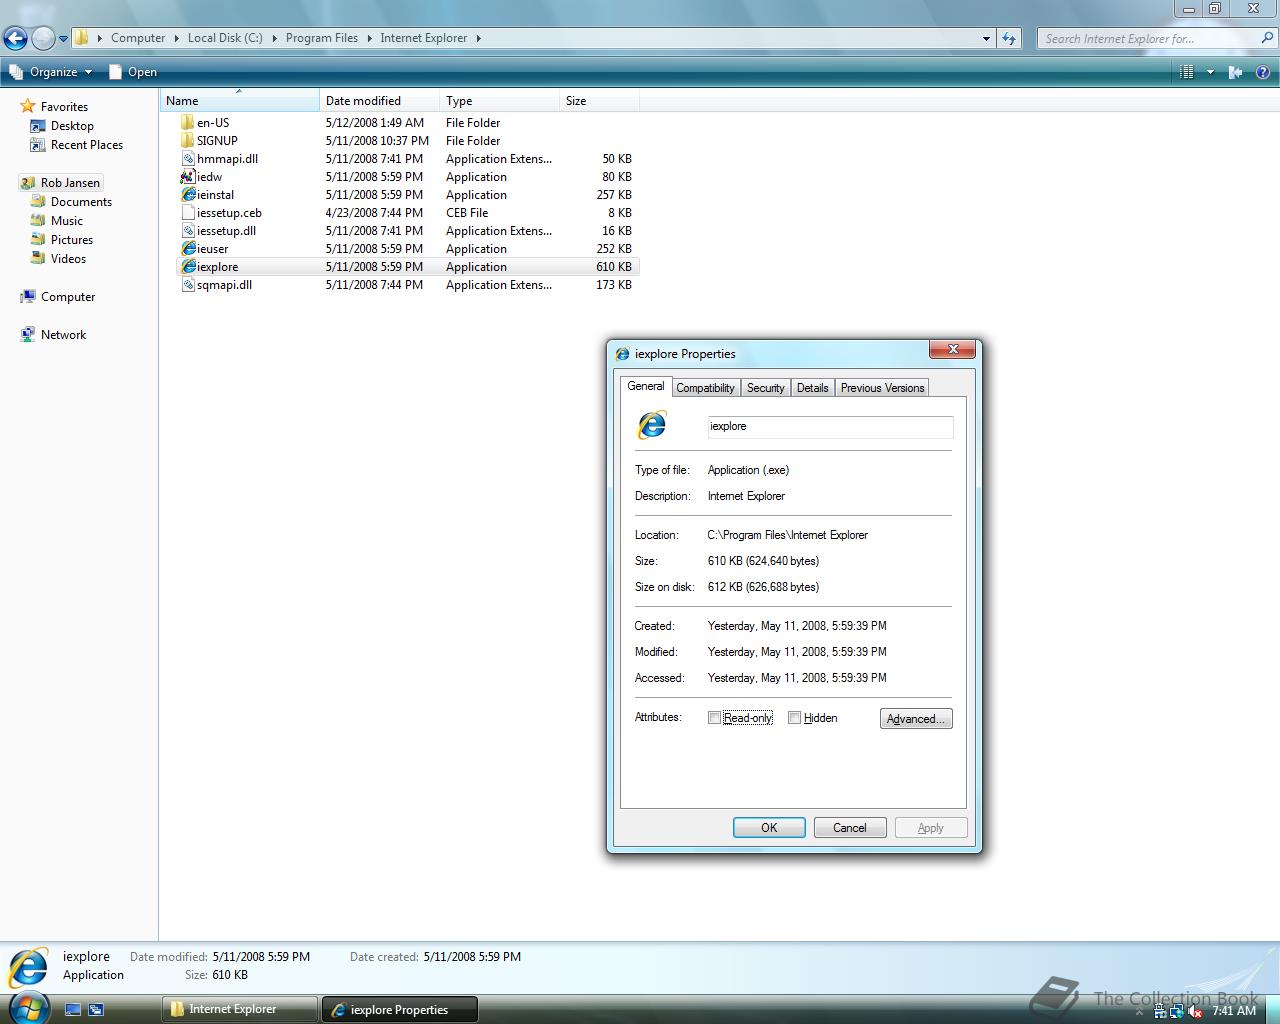Viewport: 1280px width, 1024px height.
Task: Select the SIGNUP folder icon
Action: (188, 141)
